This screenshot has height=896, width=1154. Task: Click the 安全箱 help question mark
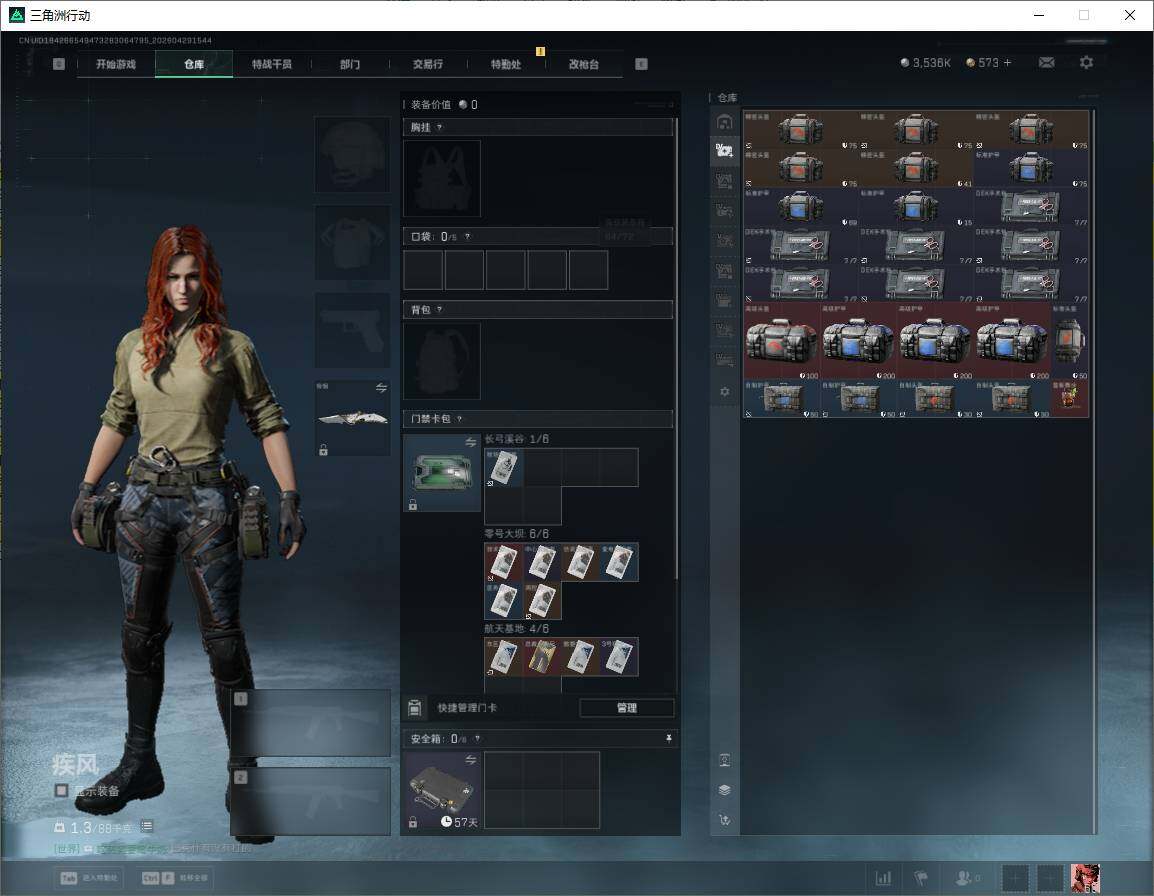[478, 738]
